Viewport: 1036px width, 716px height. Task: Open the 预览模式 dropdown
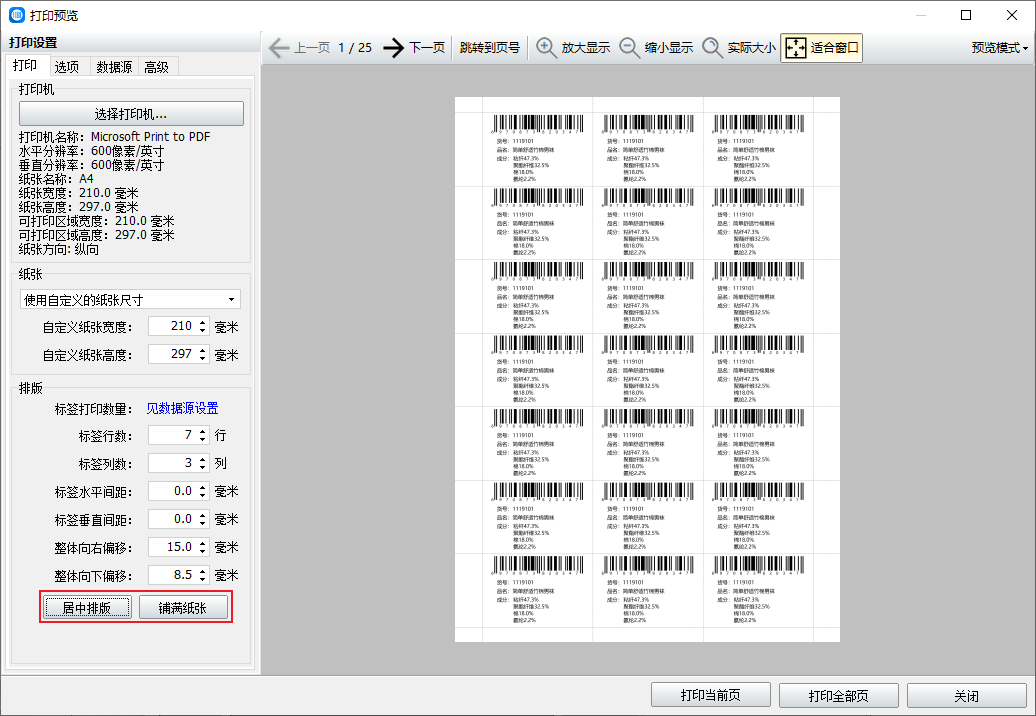click(1000, 48)
